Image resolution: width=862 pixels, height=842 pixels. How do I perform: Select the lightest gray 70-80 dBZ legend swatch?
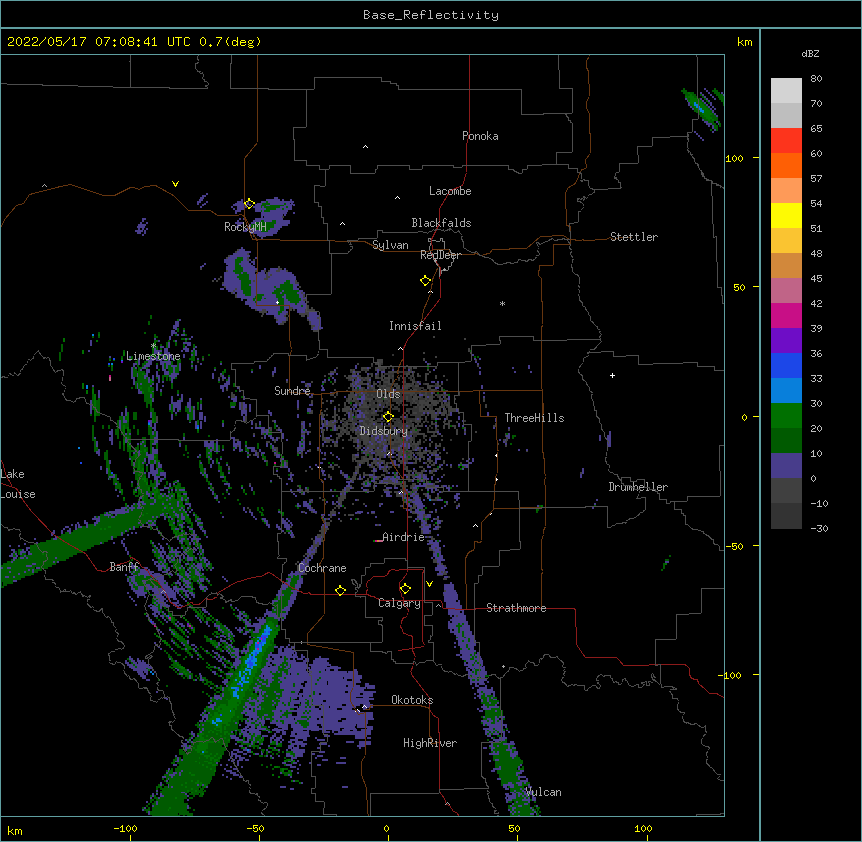[x=786, y=91]
